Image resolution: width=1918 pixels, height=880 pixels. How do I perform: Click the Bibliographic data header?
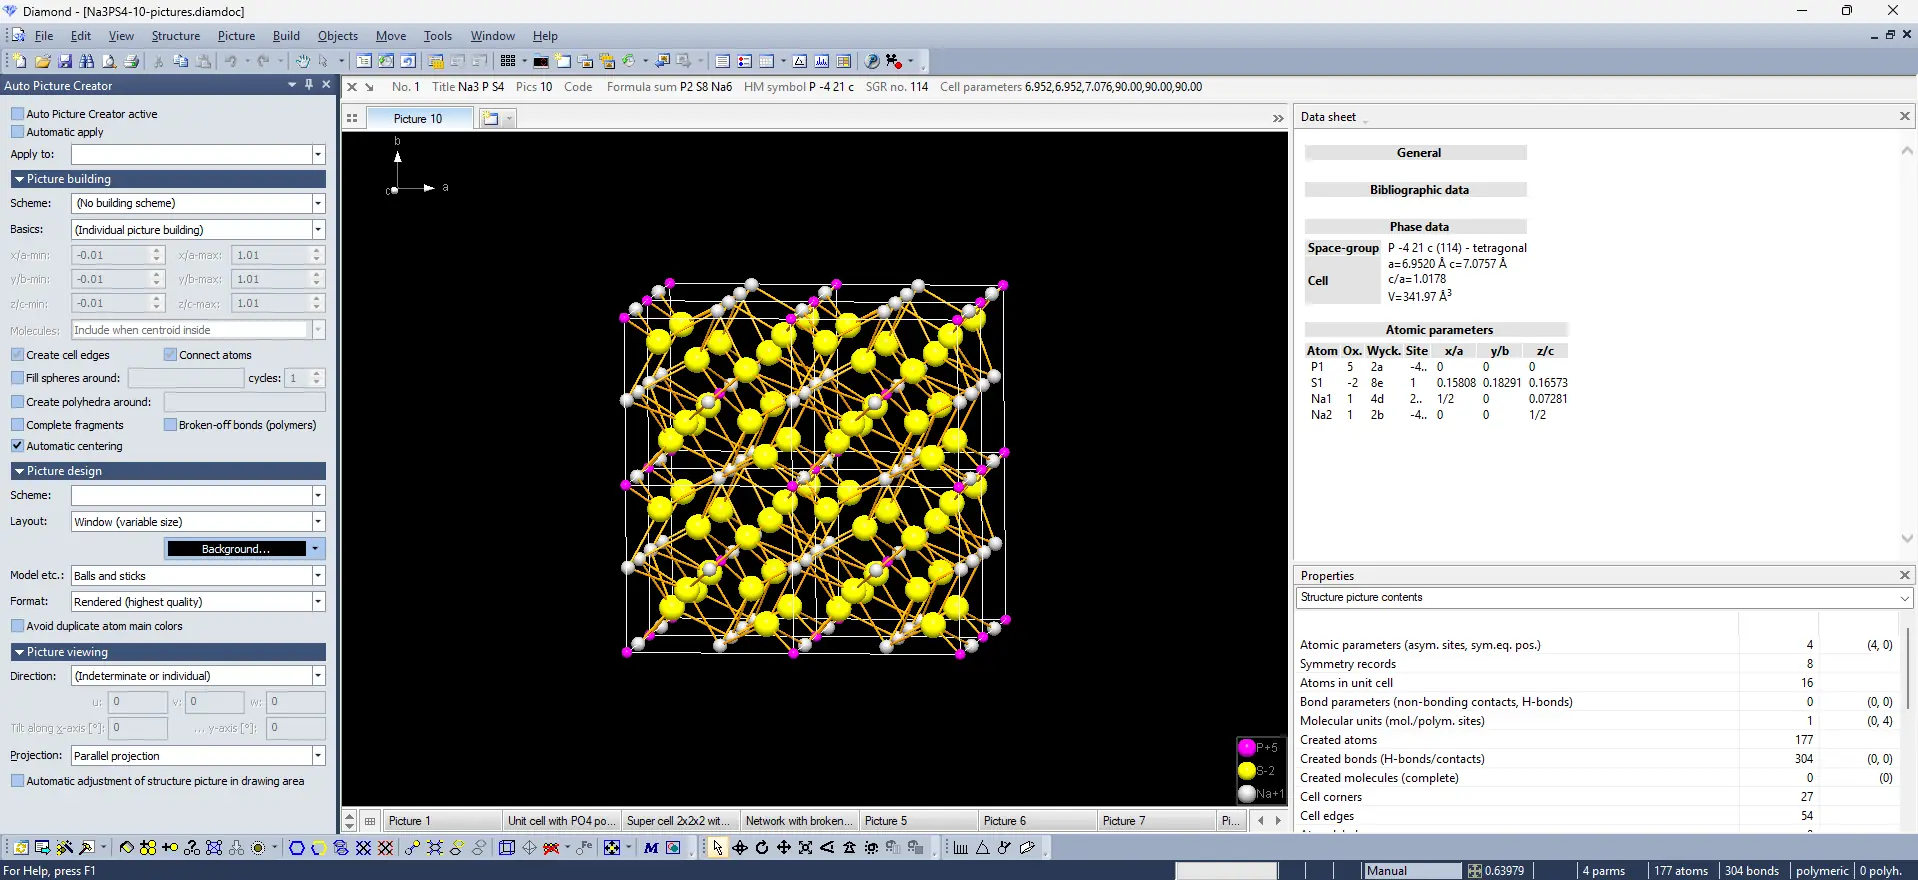(1416, 190)
